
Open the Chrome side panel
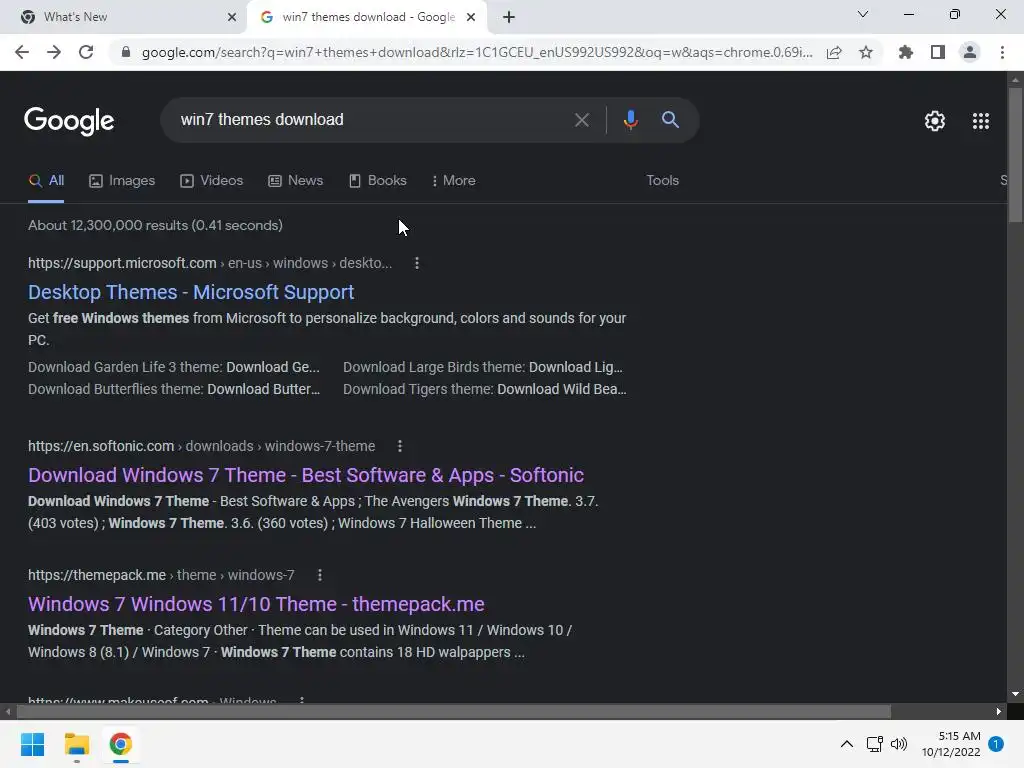[x=938, y=52]
